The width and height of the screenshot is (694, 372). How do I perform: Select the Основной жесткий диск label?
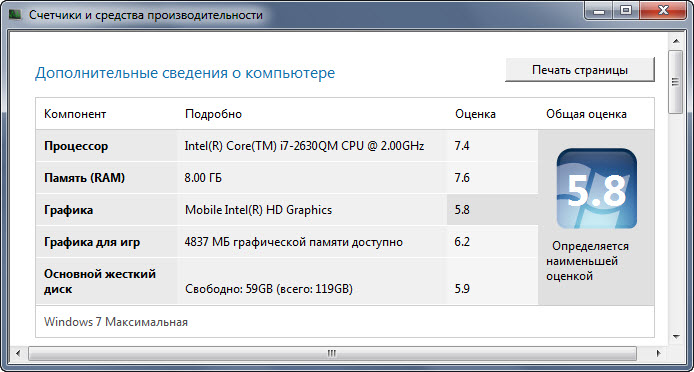pos(100,282)
